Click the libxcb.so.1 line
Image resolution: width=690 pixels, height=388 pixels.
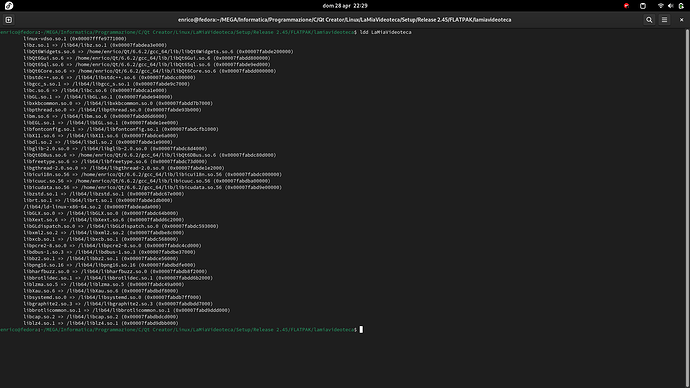(x=101, y=239)
